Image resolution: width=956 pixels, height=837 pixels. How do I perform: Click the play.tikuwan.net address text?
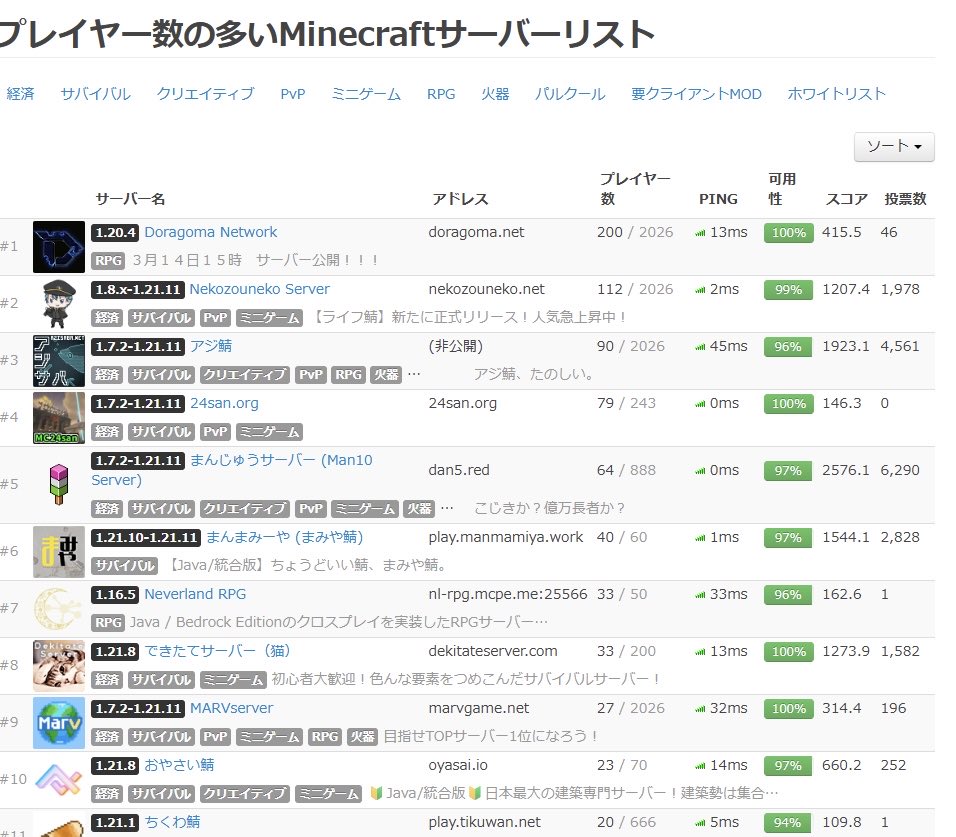(485, 822)
